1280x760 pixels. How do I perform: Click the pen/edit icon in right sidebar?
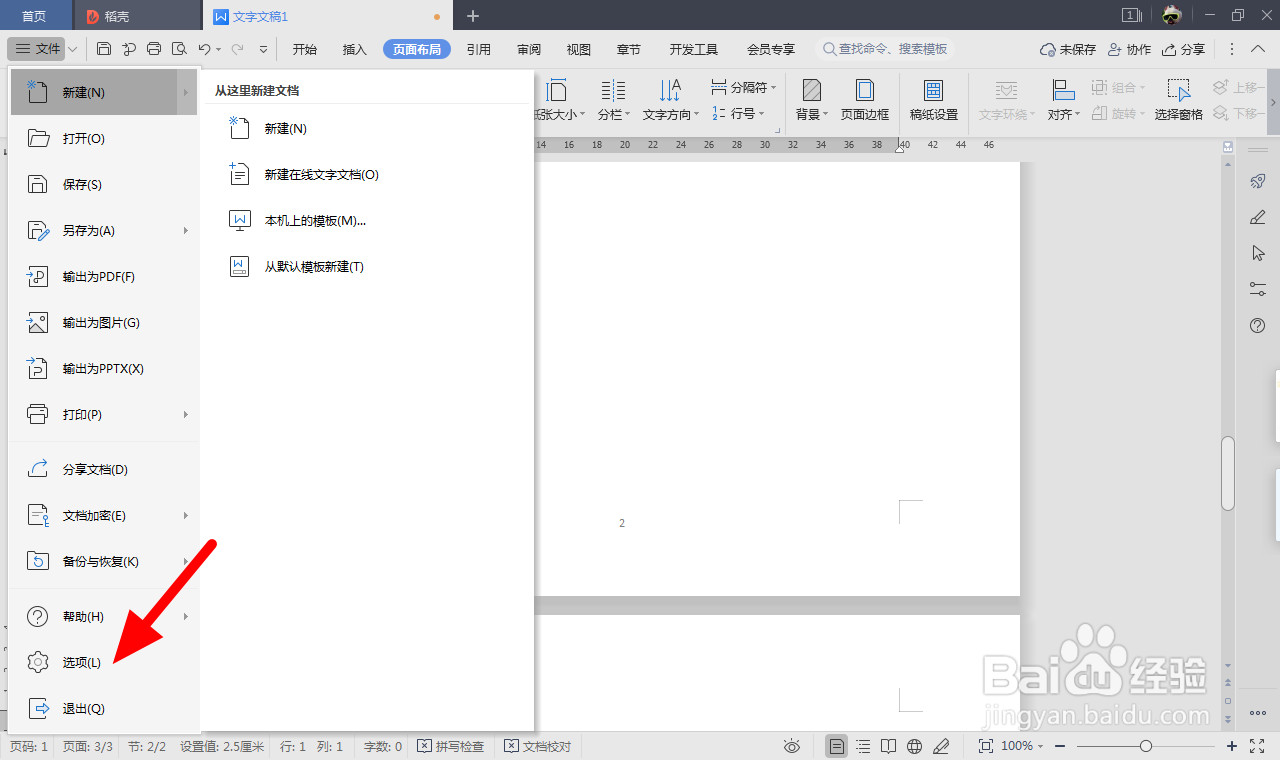(x=1258, y=217)
